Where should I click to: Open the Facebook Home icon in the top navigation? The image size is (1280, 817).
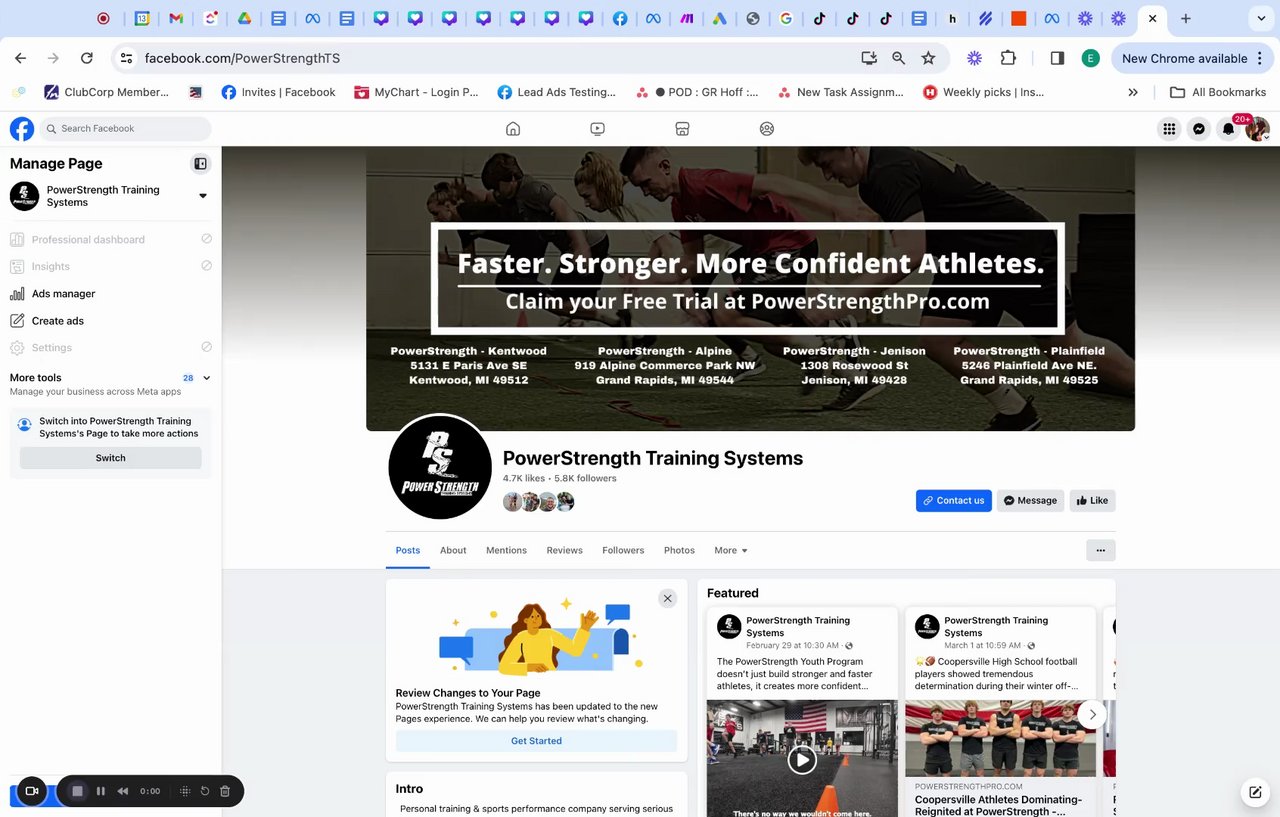coord(513,128)
